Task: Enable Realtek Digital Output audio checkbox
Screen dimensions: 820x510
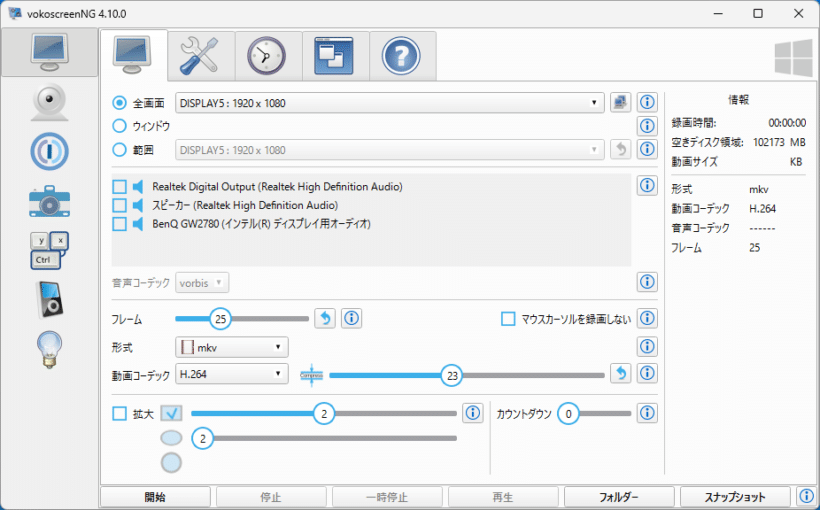Action: [119, 186]
